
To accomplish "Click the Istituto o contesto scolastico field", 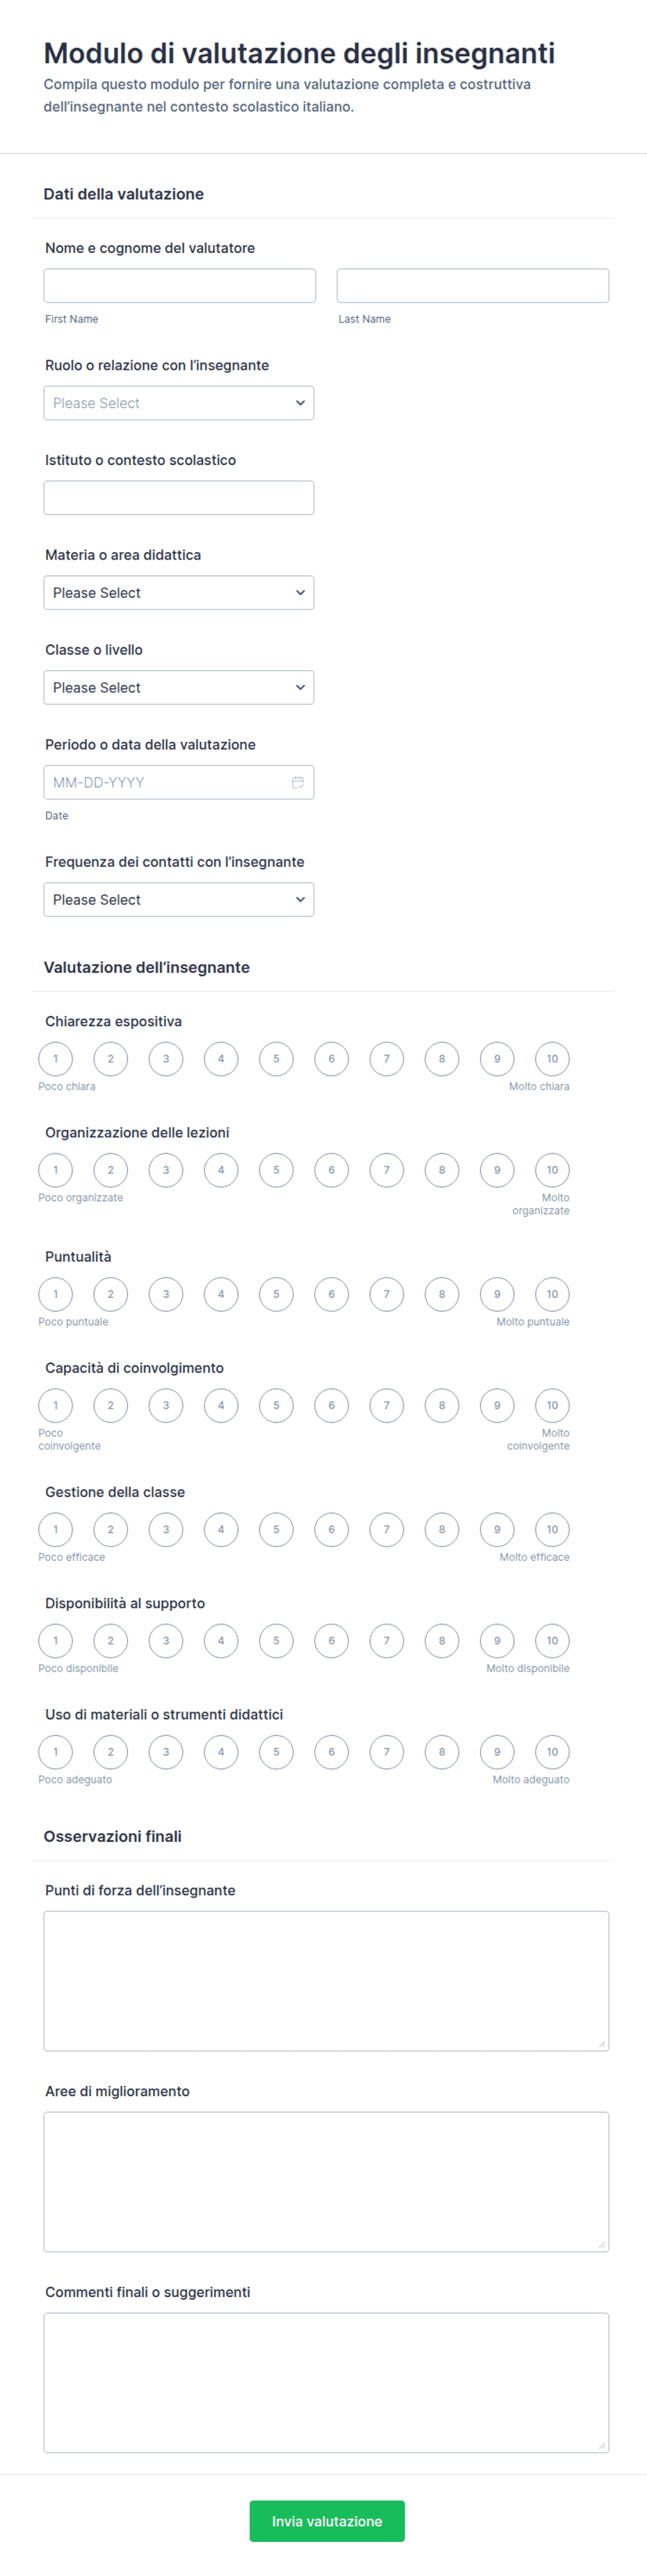I will point(179,498).
